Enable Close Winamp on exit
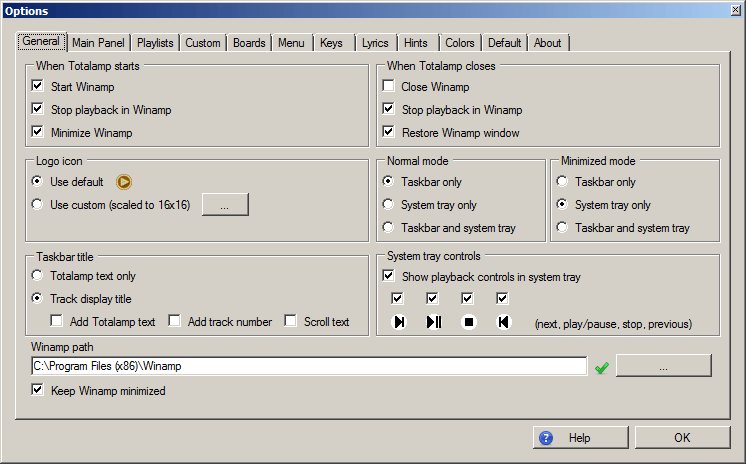Image resolution: width=746 pixels, height=464 pixels. (x=388, y=86)
